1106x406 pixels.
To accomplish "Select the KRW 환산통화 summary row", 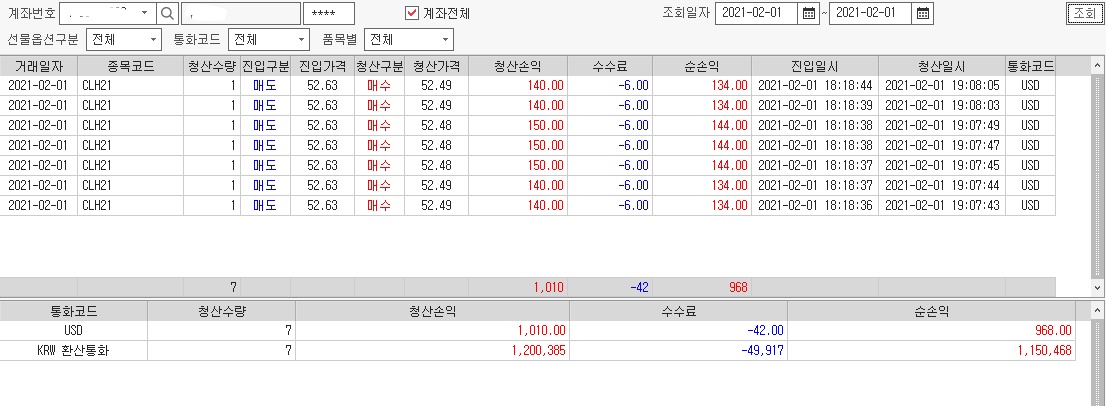I will tap(500, 351).
